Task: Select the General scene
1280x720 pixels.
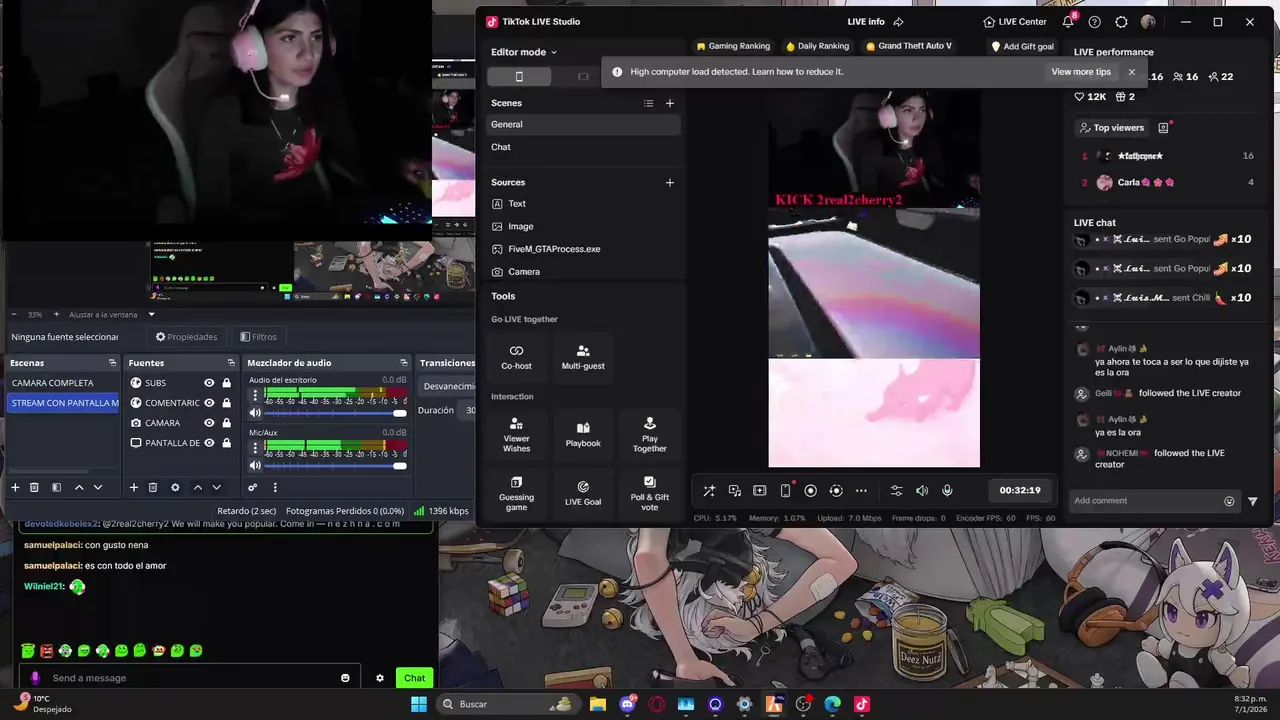Action: tap(584, 124)
